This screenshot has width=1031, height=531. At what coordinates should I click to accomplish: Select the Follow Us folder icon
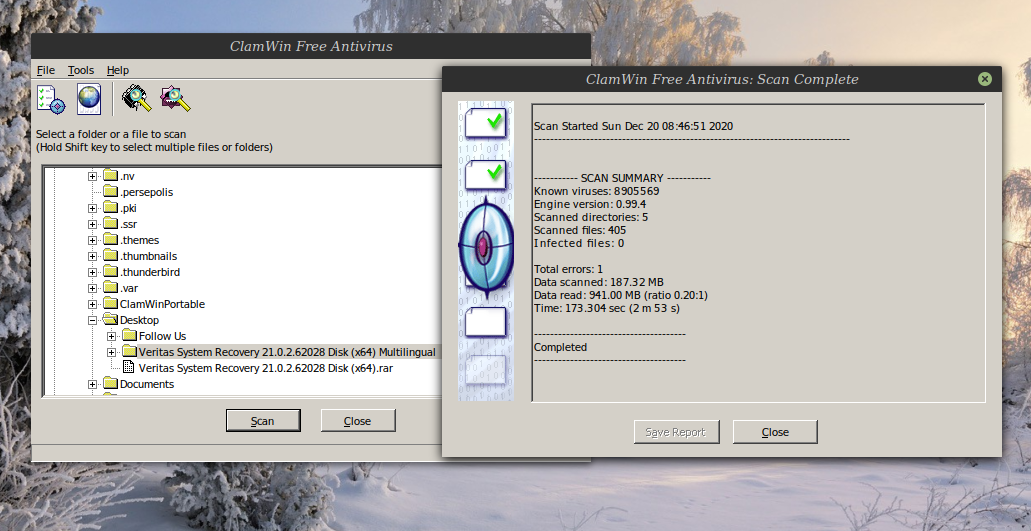130,335
